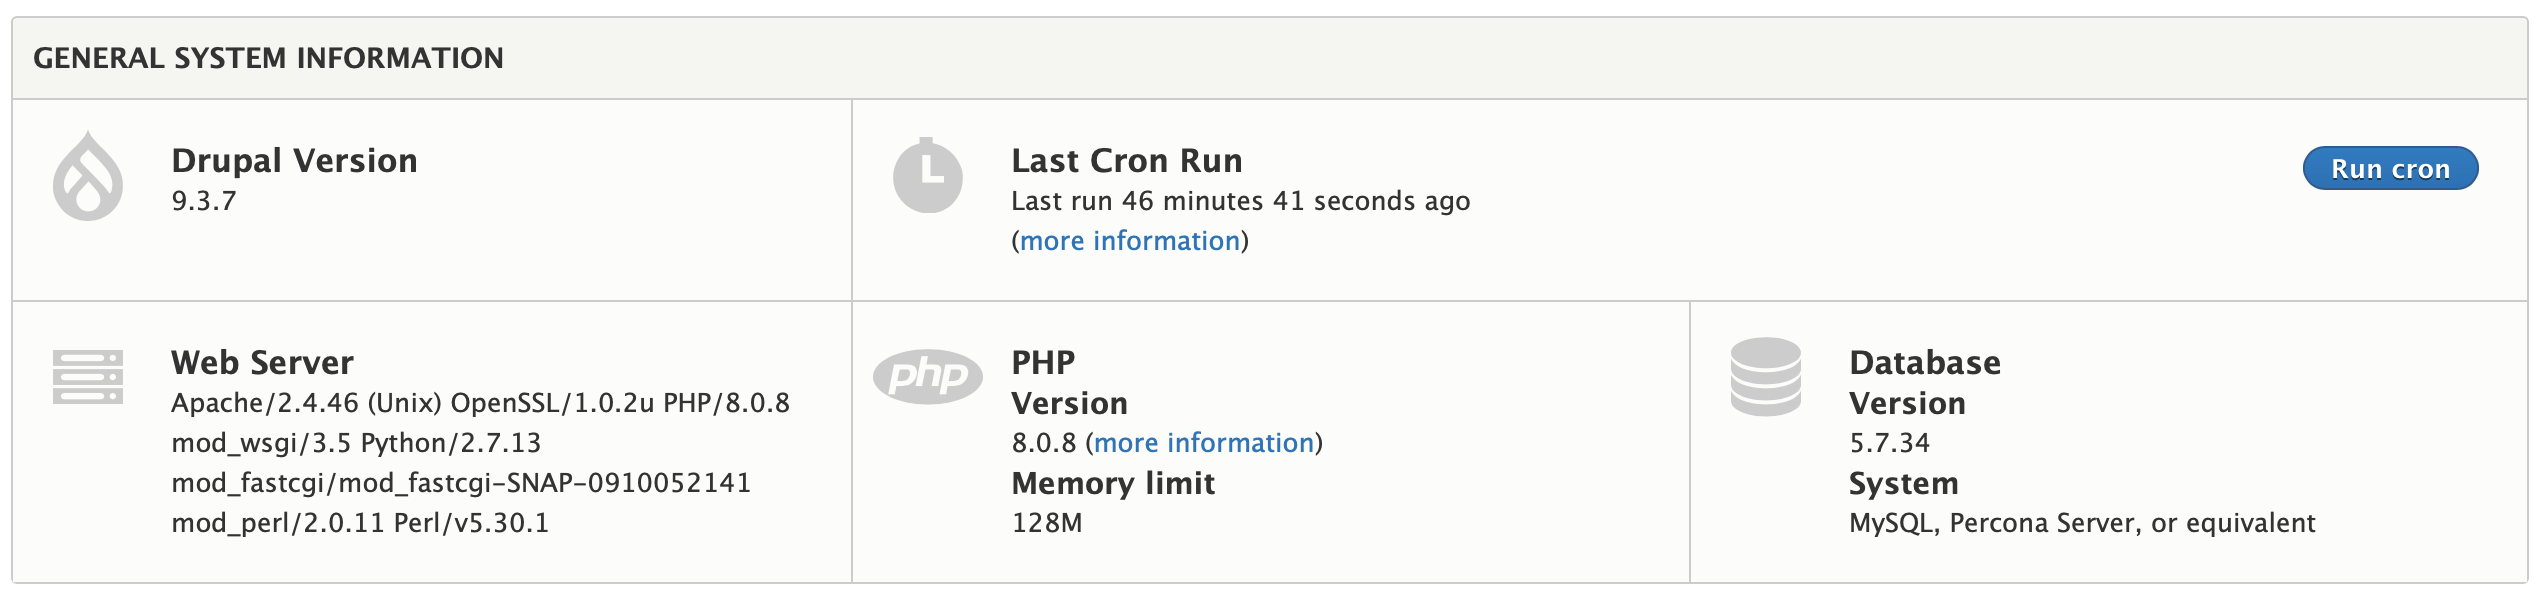The image size is (2544, 598).
Task: Click the PHP logo icon
Action: (x=927, y=377)
